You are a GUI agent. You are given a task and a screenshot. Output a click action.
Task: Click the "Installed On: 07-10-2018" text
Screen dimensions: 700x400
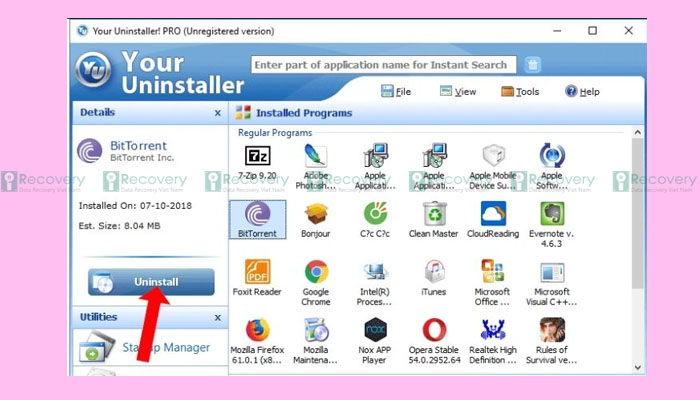[135, 206]
